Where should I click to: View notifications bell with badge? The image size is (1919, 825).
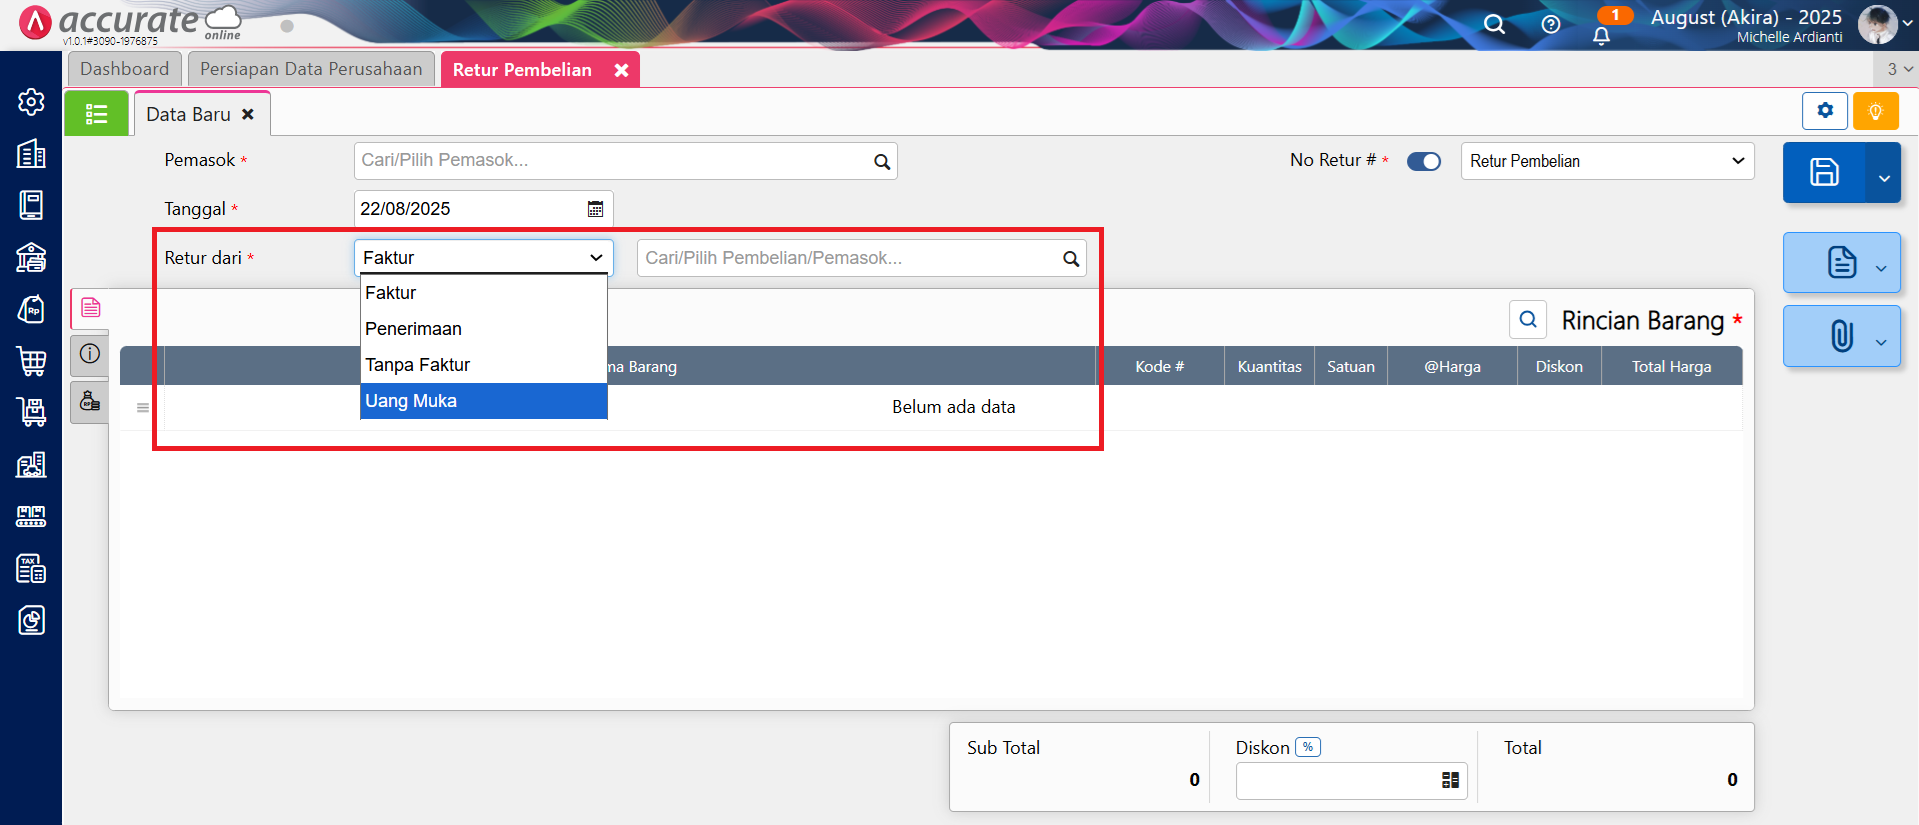[x=1602, y=35]
